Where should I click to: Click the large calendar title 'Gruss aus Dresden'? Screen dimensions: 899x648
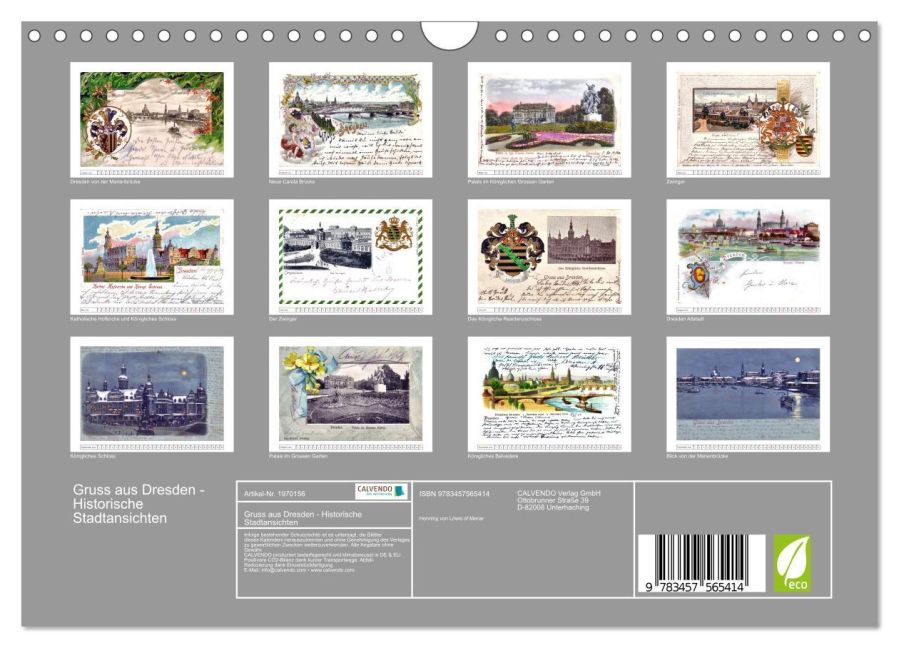click(139, 504)
